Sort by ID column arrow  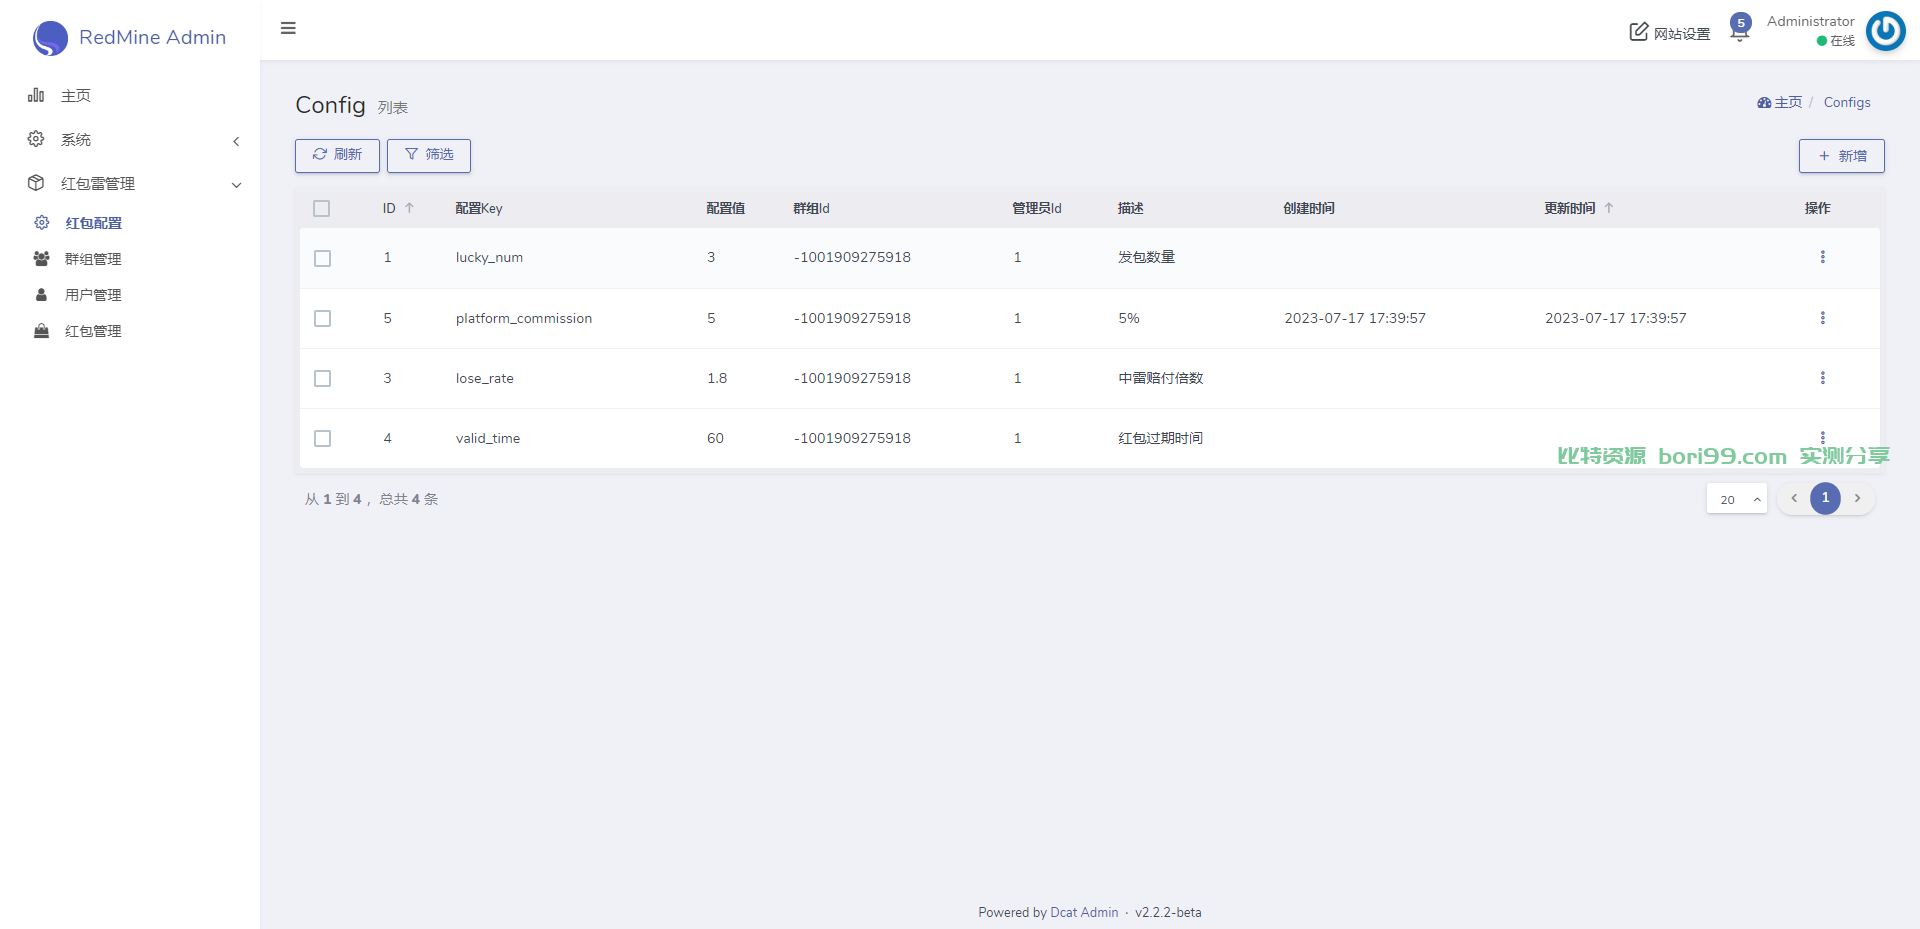409,208
